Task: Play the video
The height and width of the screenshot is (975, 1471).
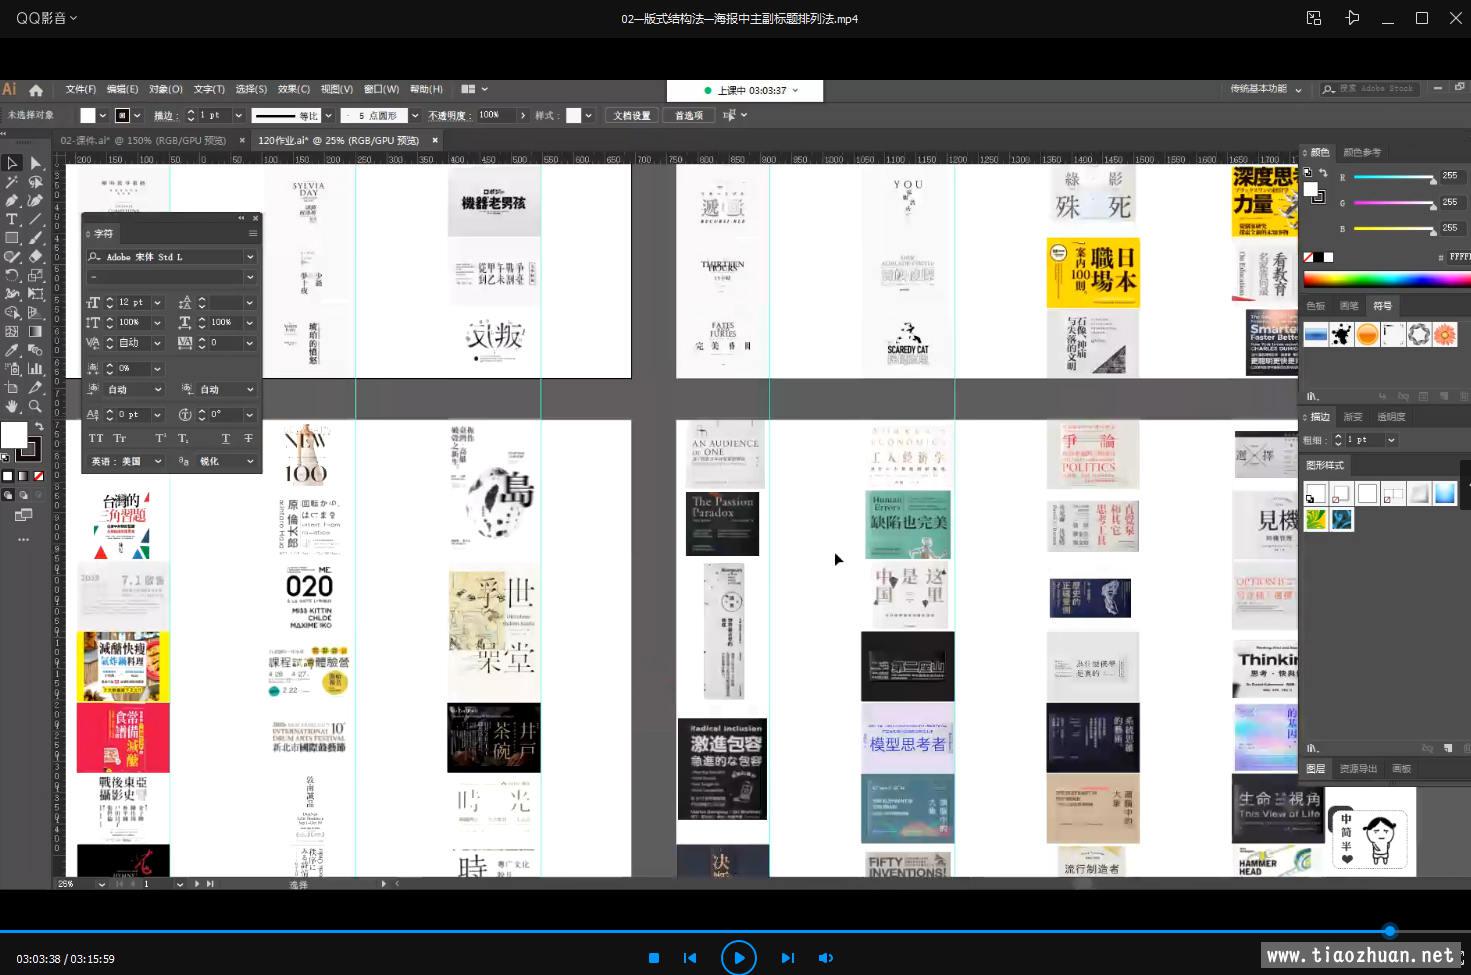Action: pos(738,957)
